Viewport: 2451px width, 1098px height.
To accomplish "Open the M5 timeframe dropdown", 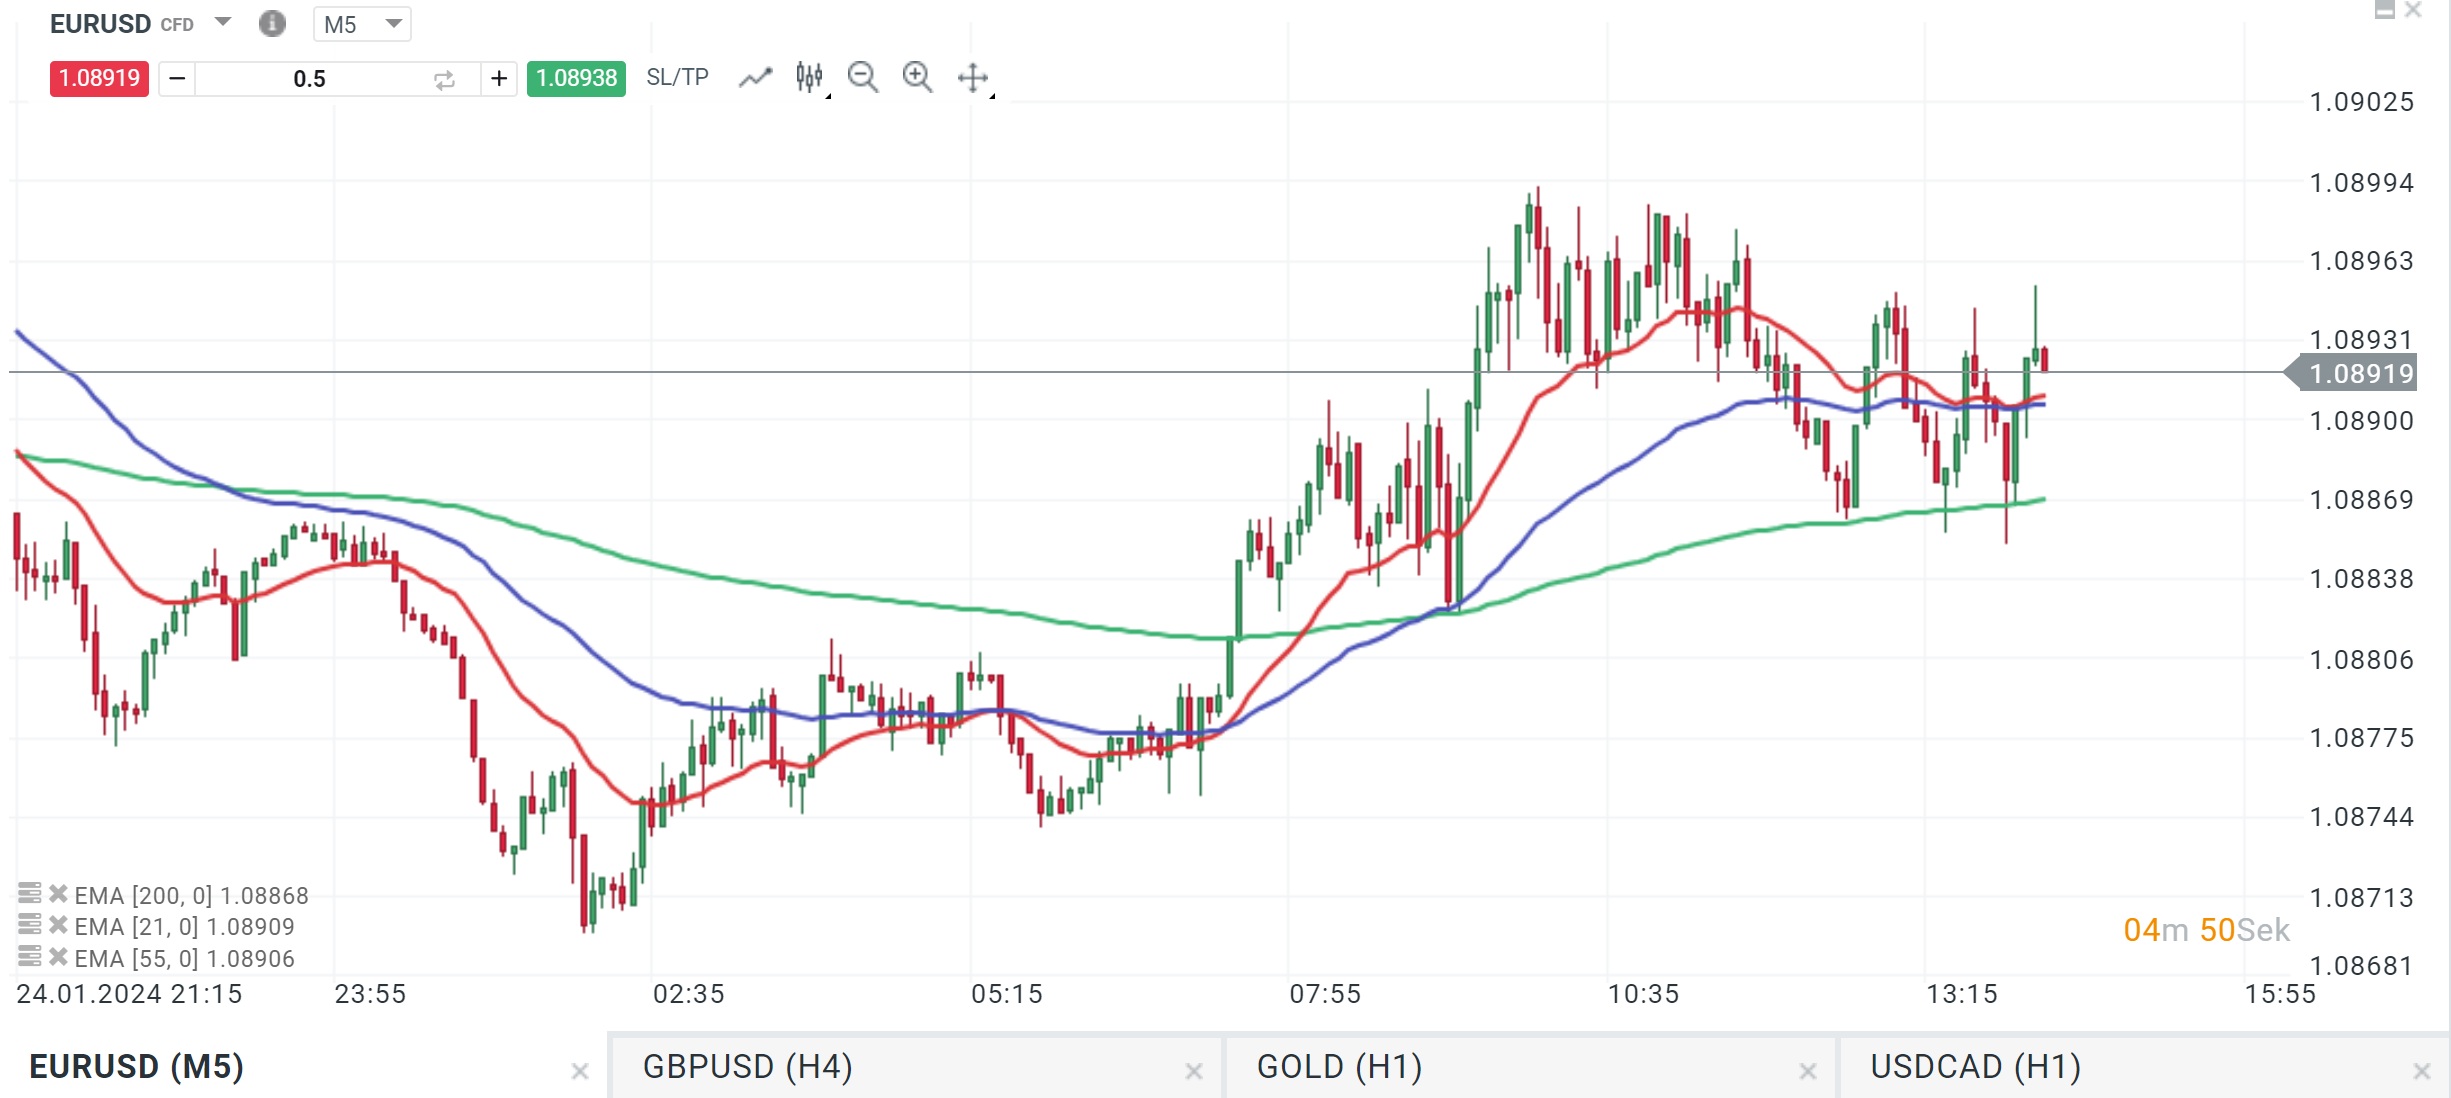I will coord(362,24).
